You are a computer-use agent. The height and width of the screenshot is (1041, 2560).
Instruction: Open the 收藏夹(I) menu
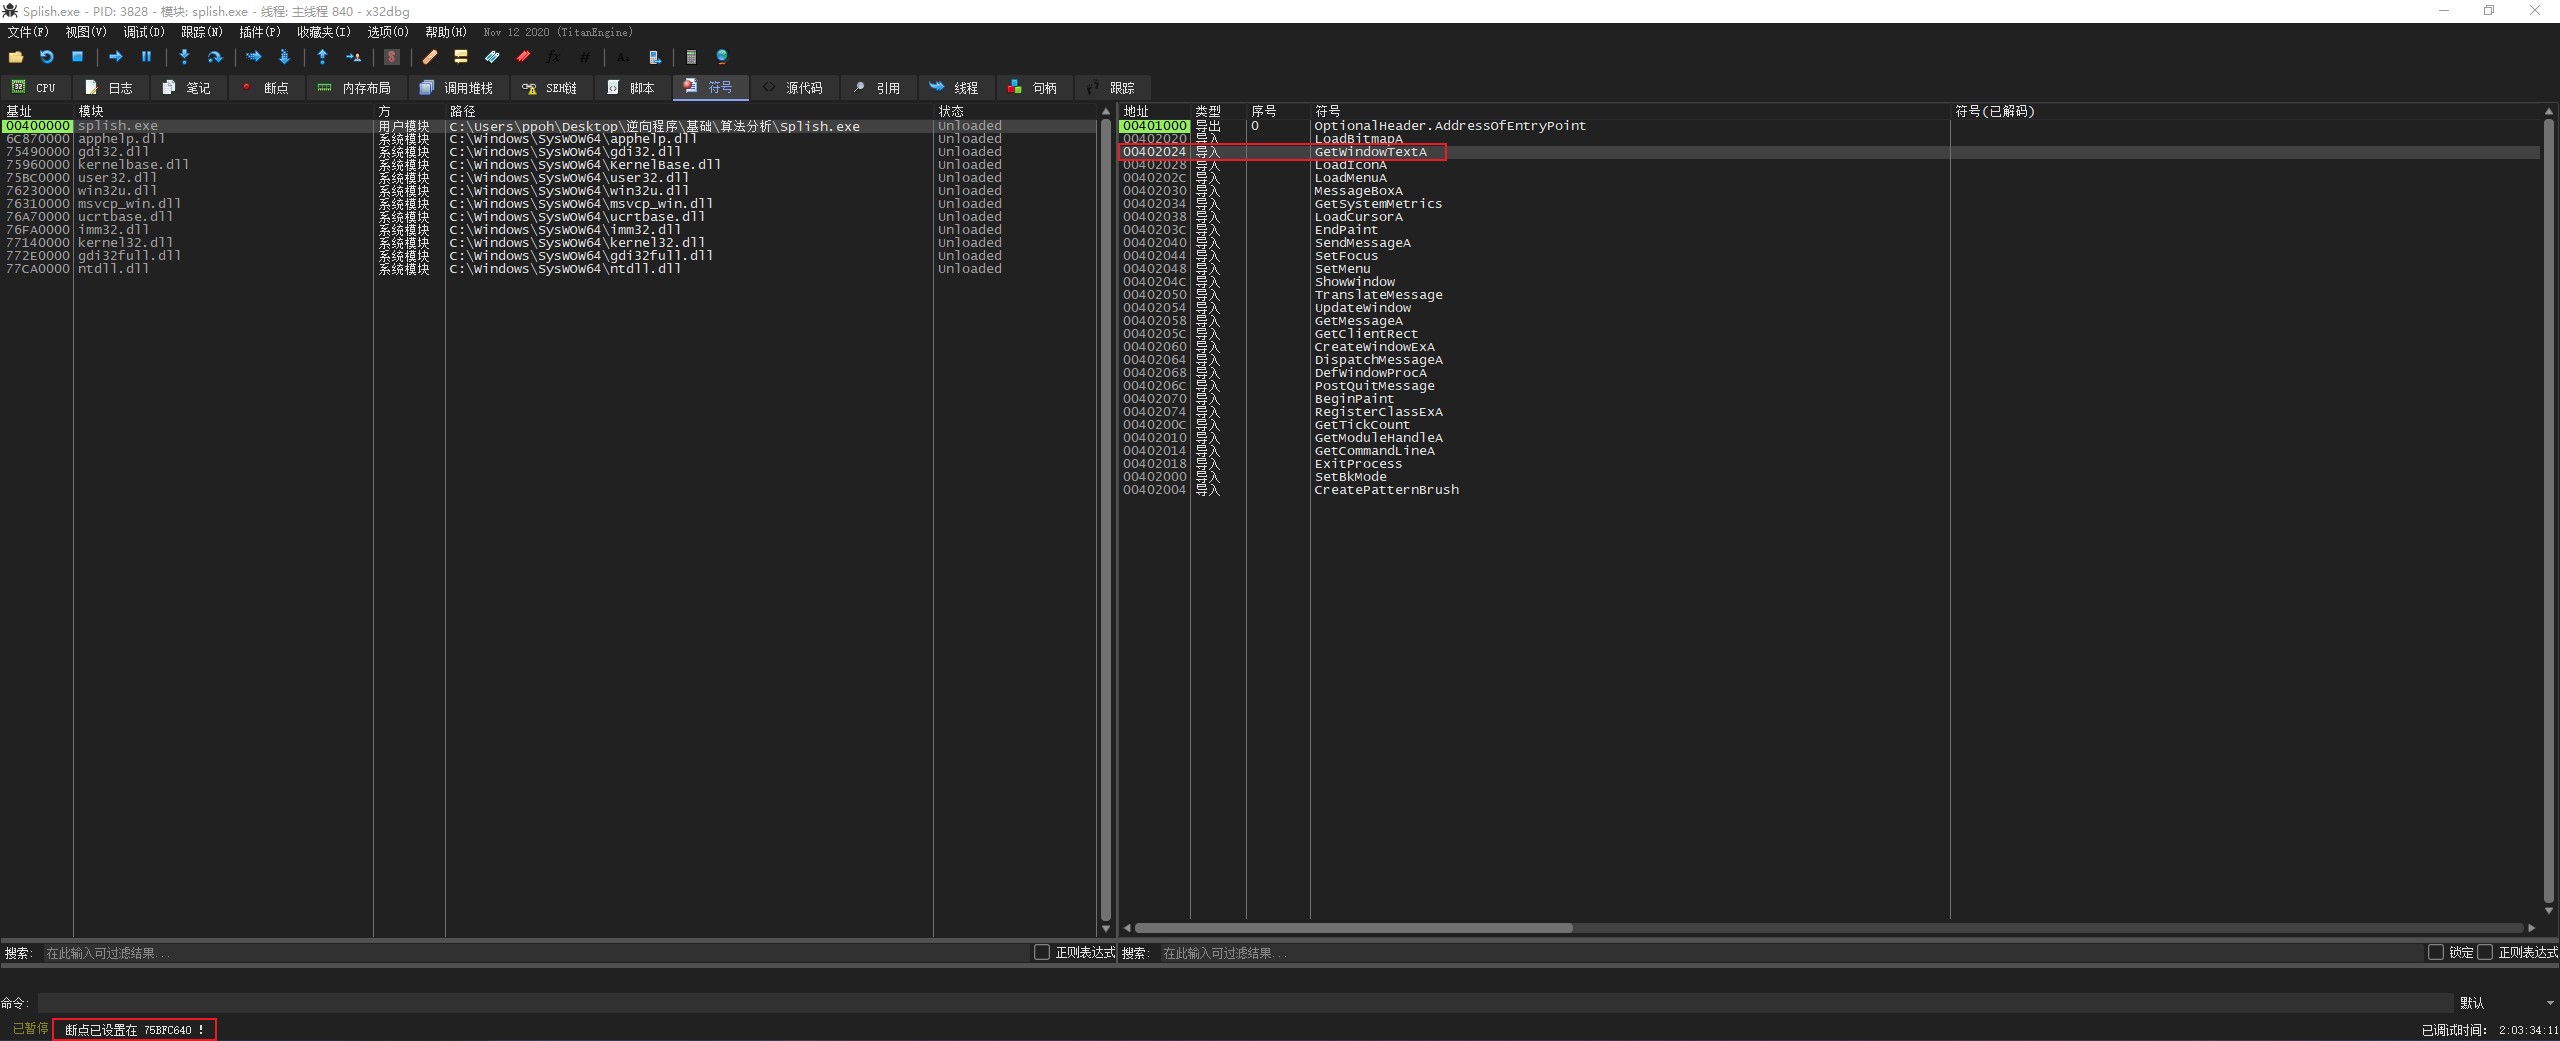click(324, 32)
